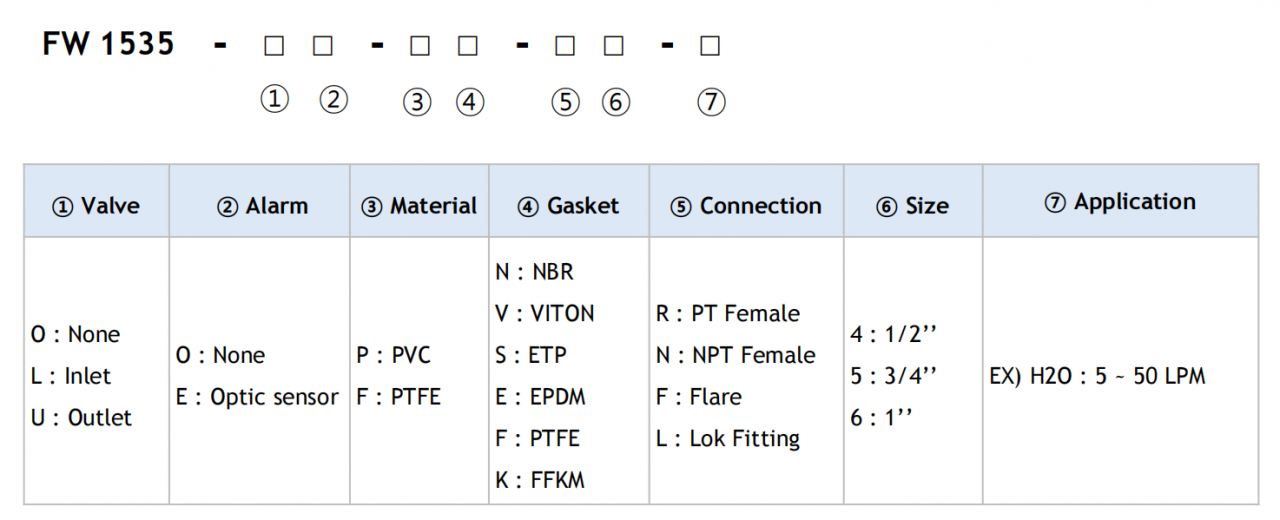Click the 'F : PTFE' material option
This screenshot has height=520, width=1280.
(x=398, y=397)
